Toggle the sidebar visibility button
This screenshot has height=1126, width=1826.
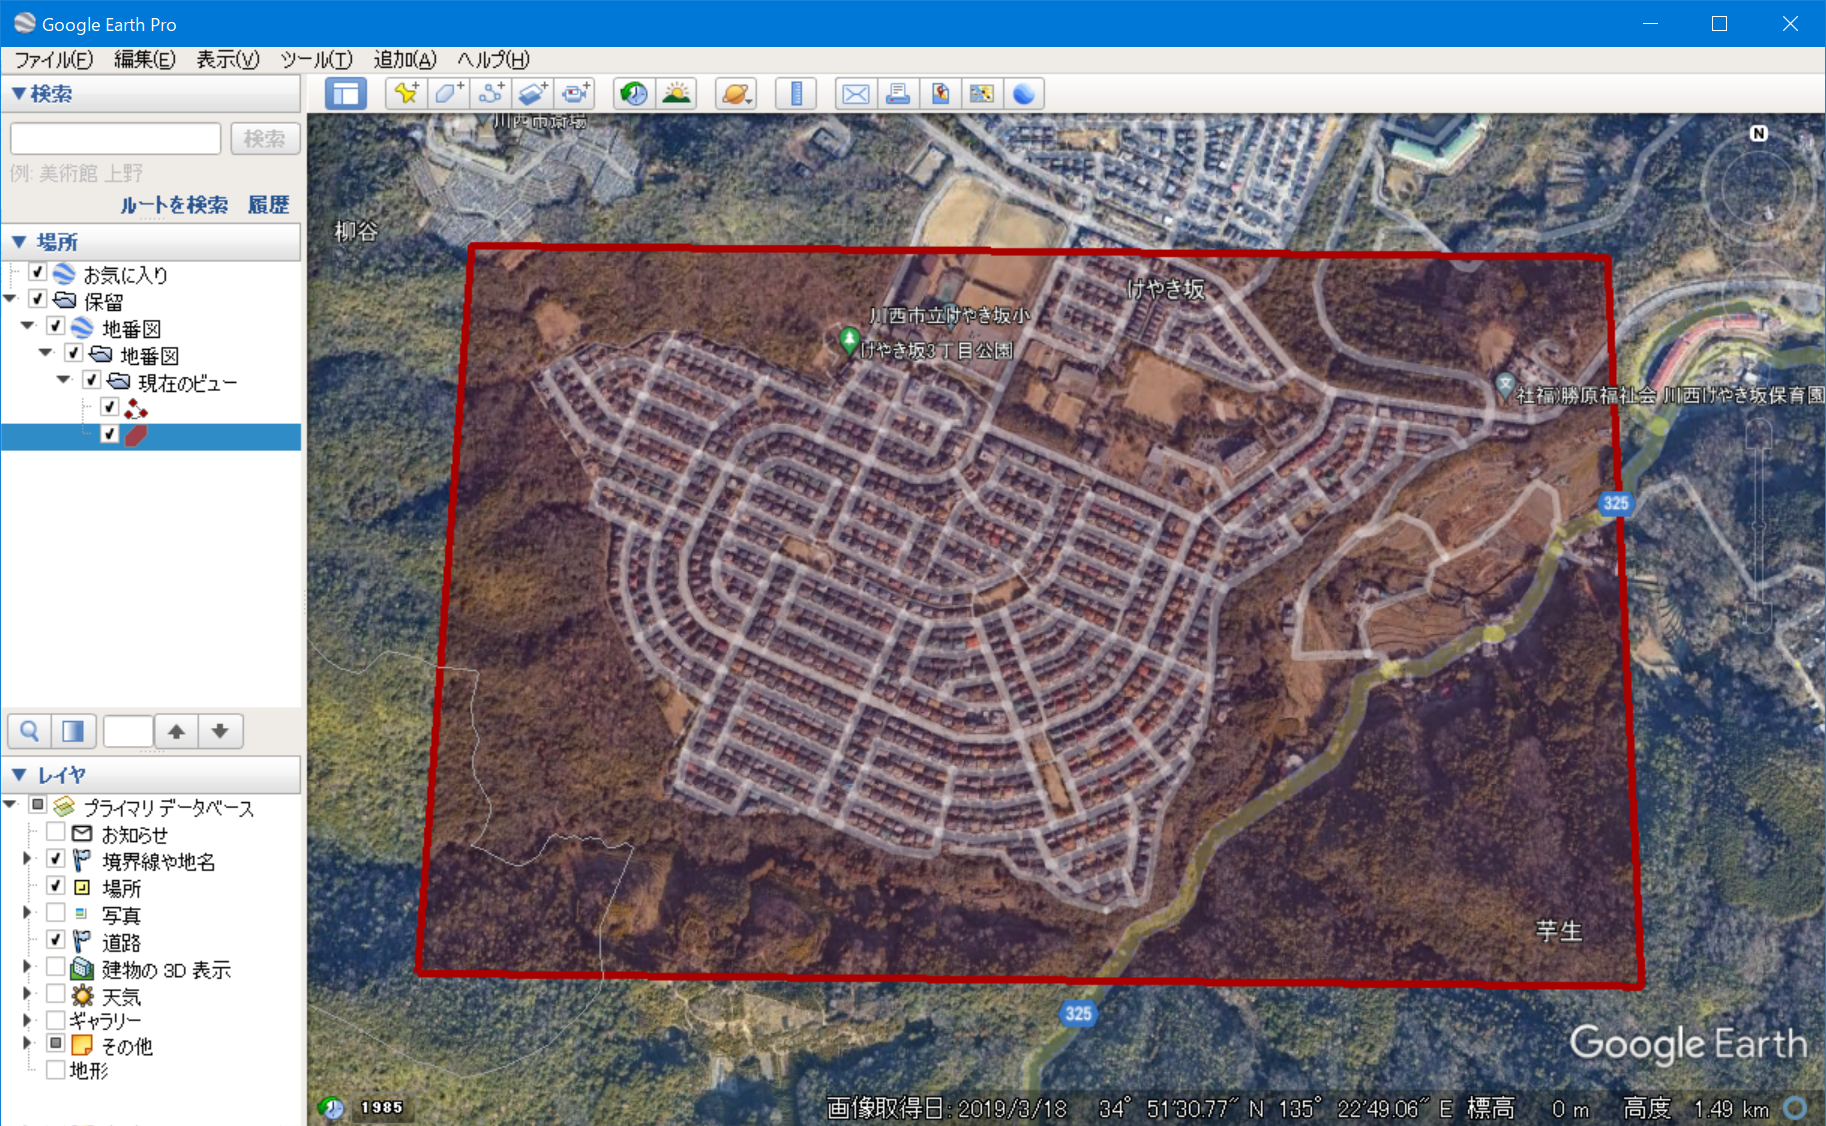click(346, 94)
